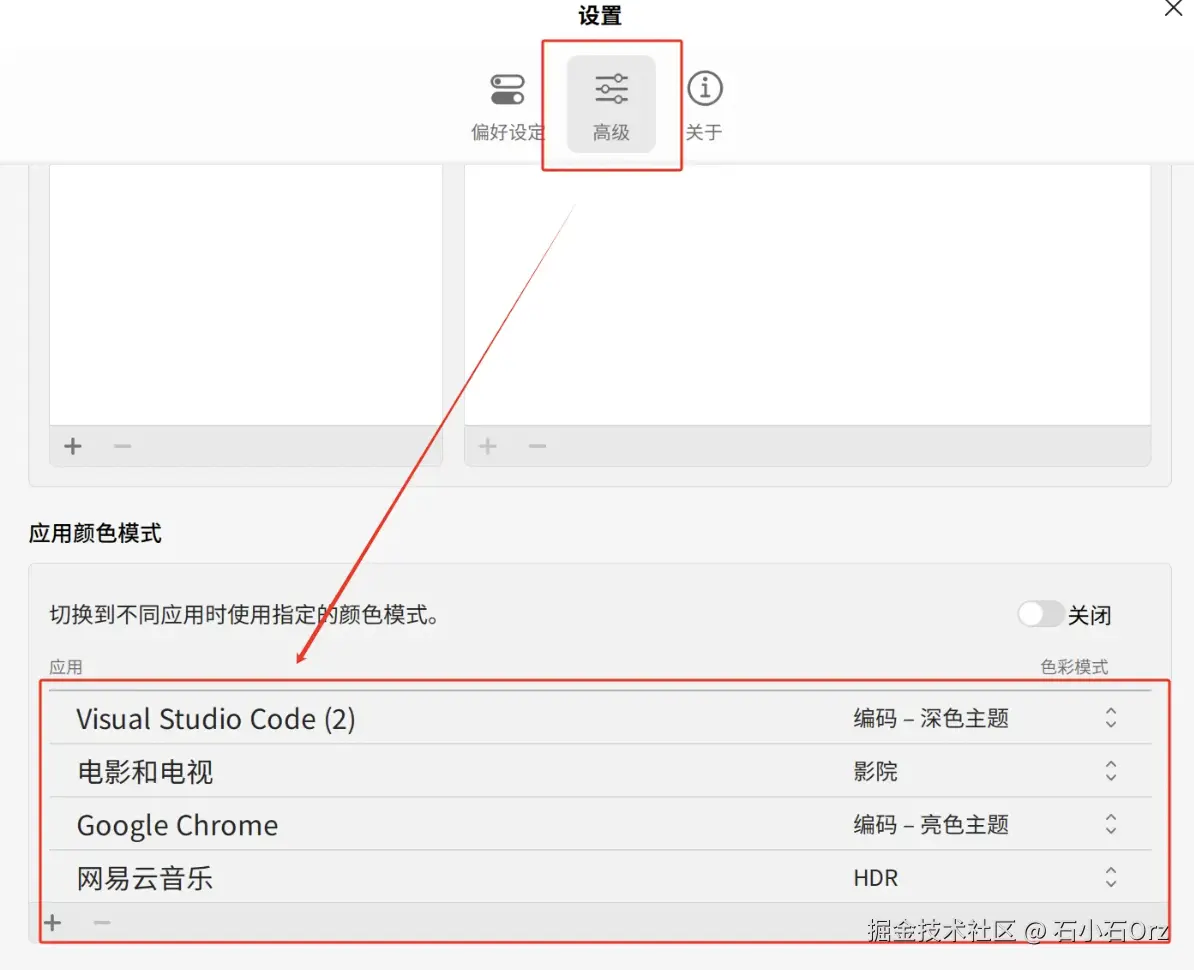The image size is (1194, 970).
Task: Open the 偏好设定 preferences tab
Action: [x=508, y=105]
